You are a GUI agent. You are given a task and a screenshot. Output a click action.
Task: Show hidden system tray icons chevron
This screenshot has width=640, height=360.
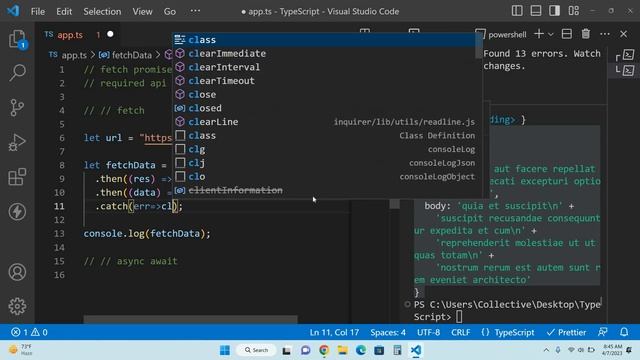click(546, 350)
